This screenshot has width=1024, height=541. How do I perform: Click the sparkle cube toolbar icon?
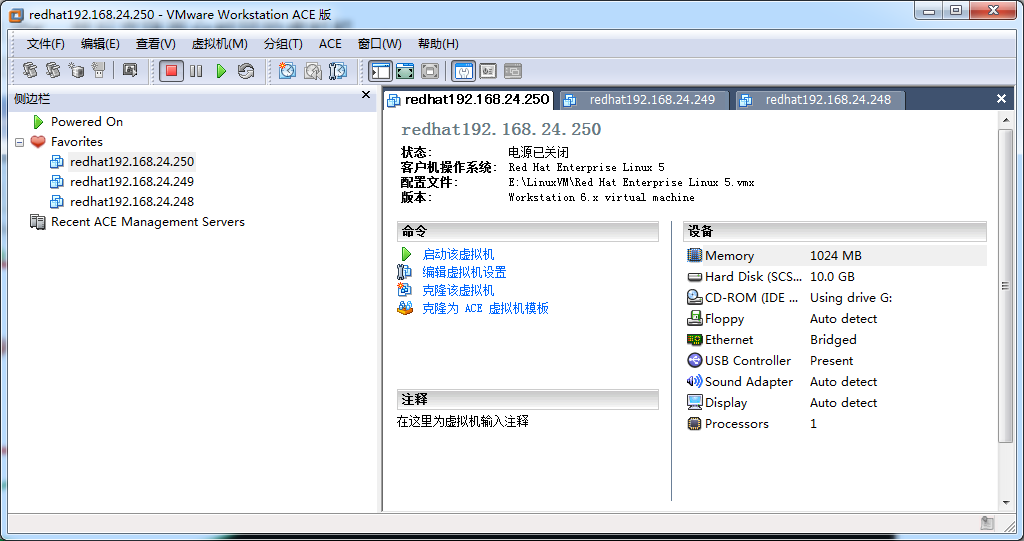pyautogui.click(x=76, y=71)
